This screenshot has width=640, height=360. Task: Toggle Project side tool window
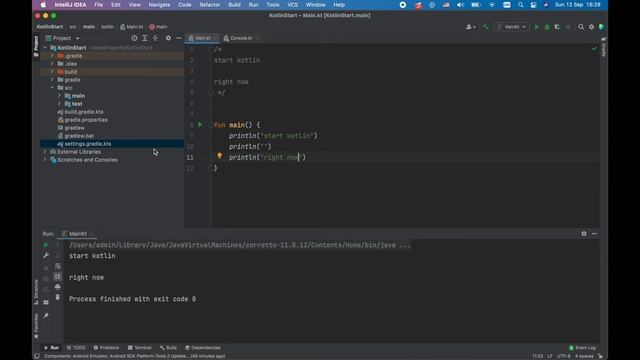[36, 46]
